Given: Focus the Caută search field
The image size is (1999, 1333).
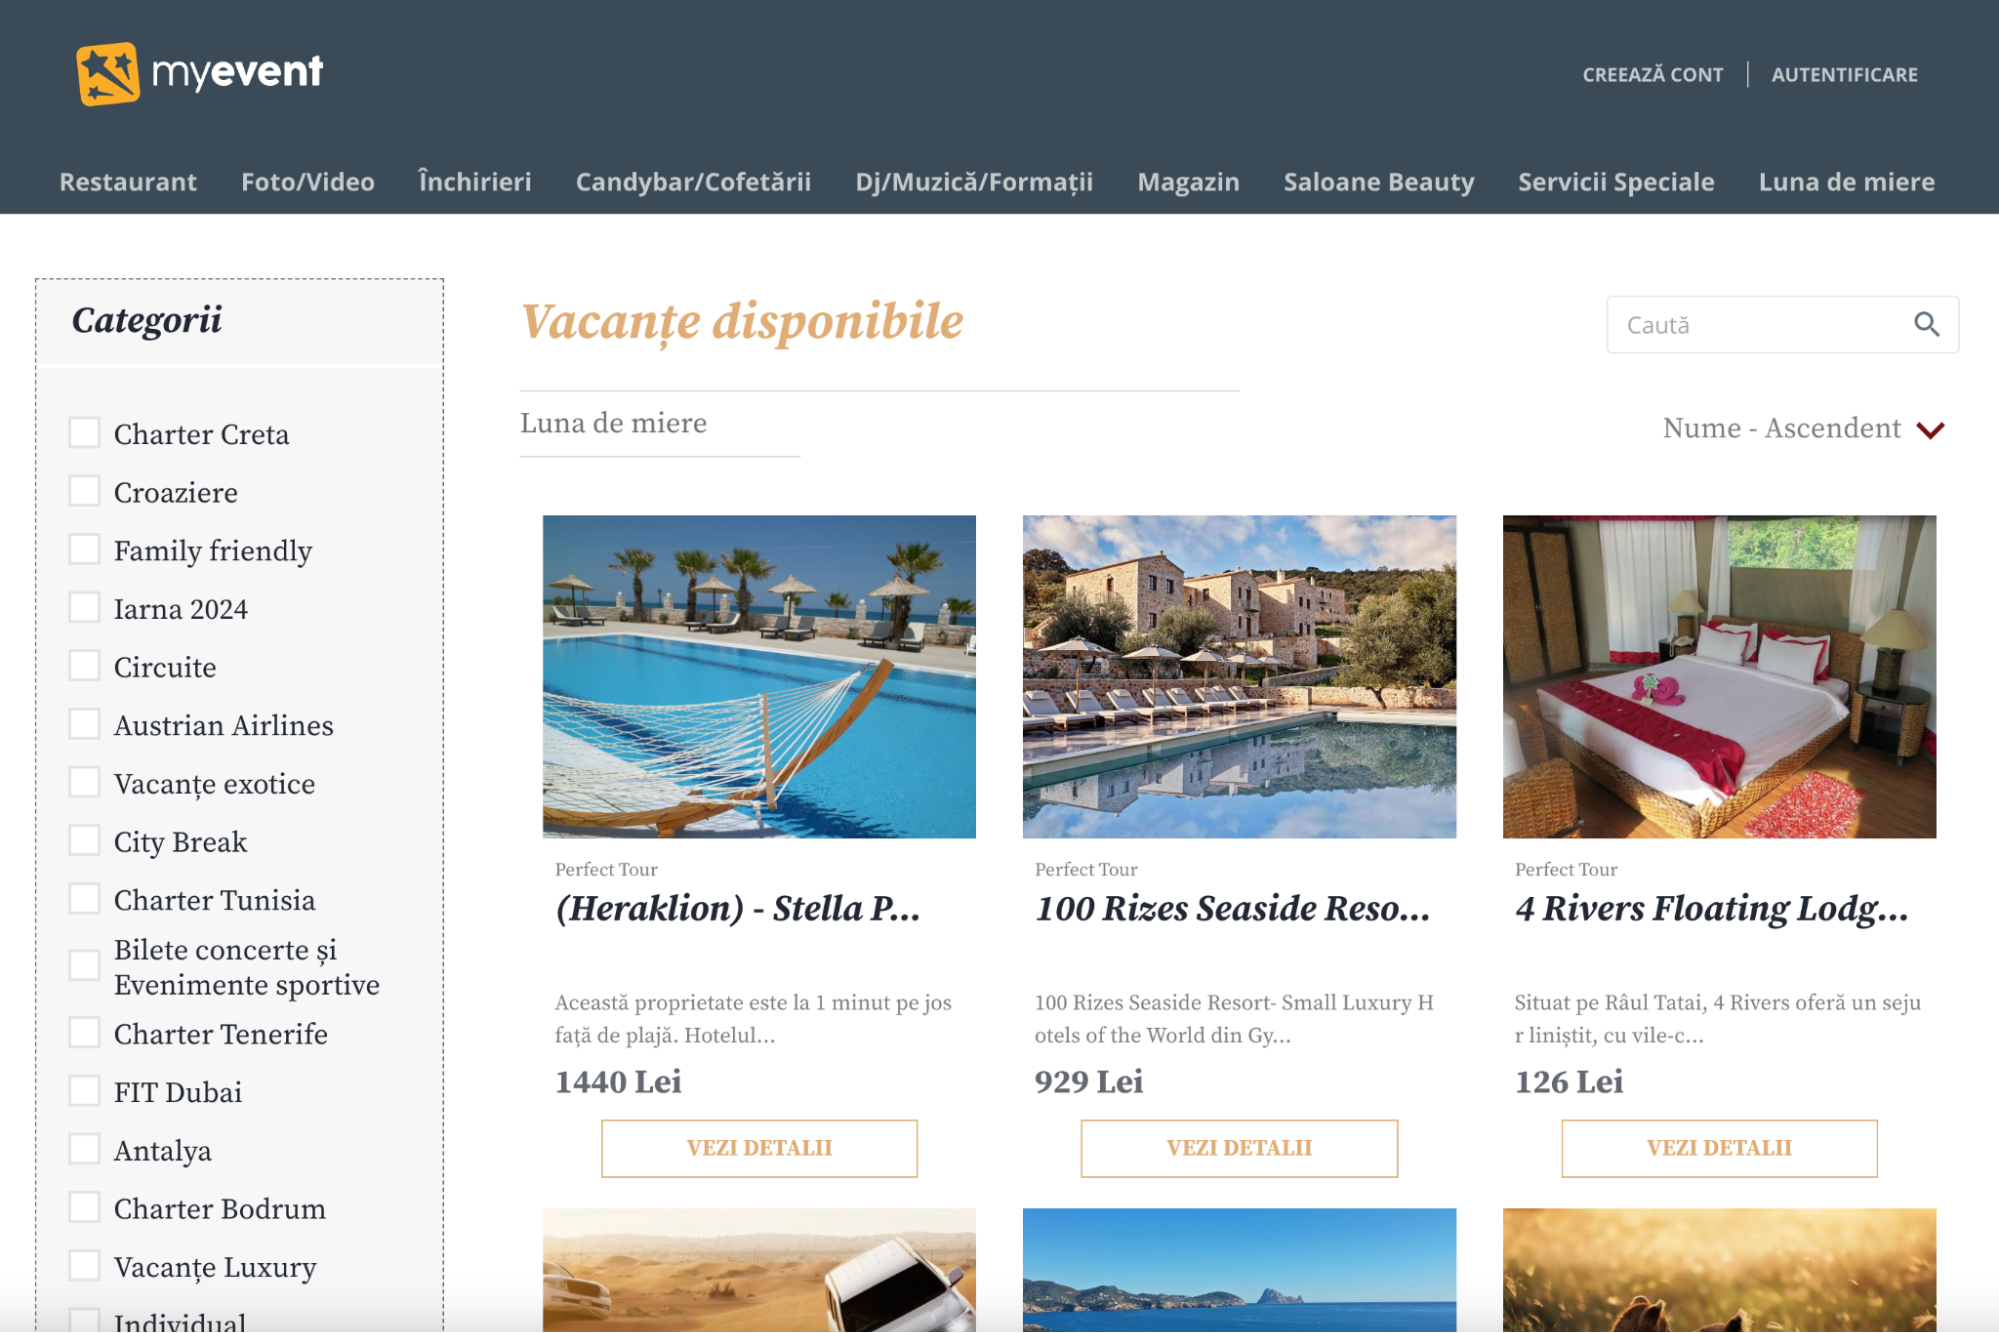Looking at the screenshot, I should (x=1760, y=325).
